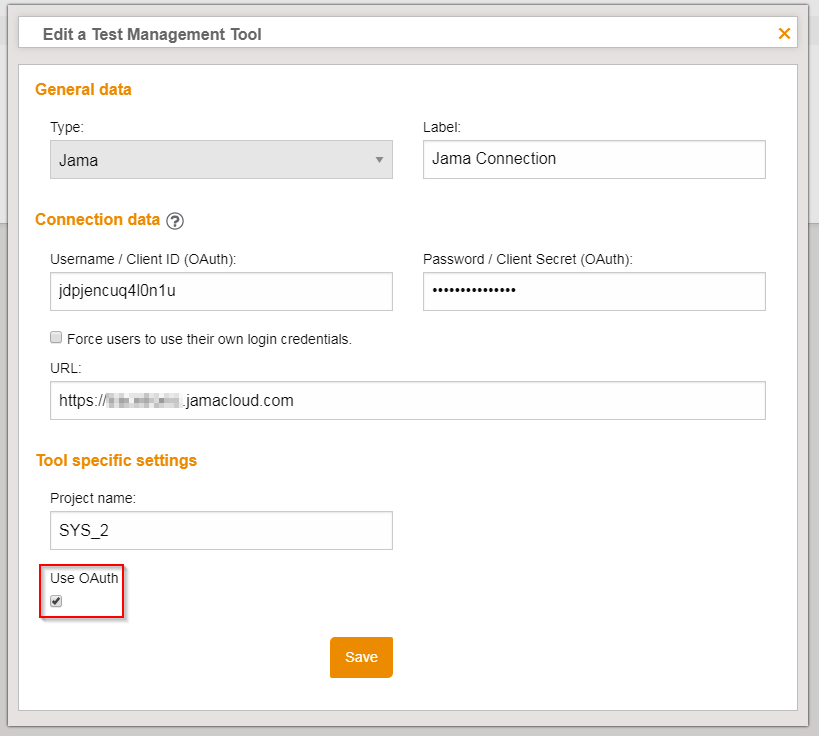Click the dialog title Edit a Test Management Tool
Screen dimensions: 819x736
click(152, 35)
